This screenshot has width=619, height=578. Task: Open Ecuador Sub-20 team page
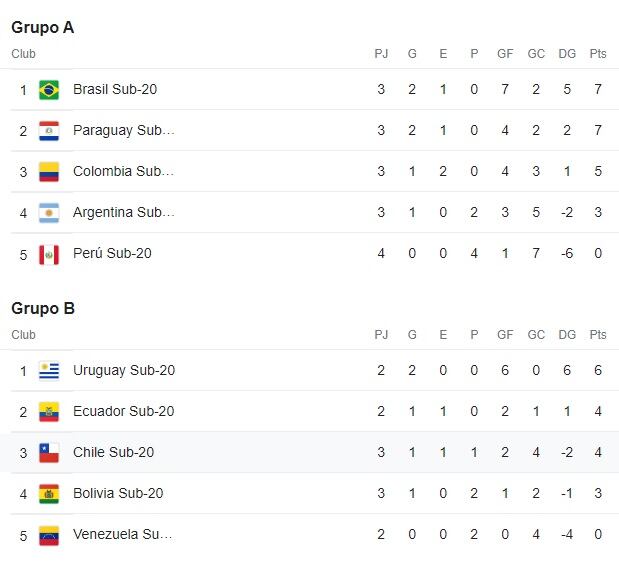[124, 411]
